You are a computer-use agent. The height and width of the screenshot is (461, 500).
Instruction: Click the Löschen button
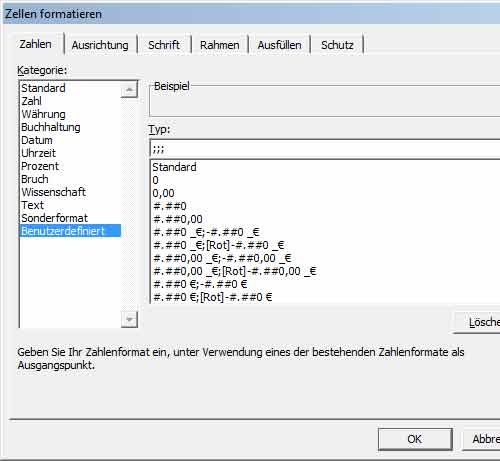tap(477, 322)
